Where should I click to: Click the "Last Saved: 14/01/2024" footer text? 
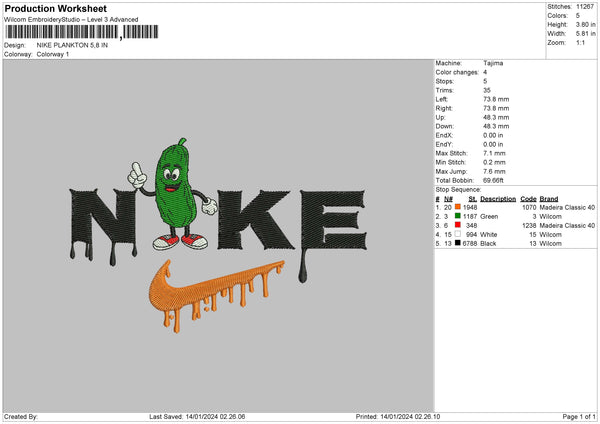pyautogui.click(x=197, y=416)
